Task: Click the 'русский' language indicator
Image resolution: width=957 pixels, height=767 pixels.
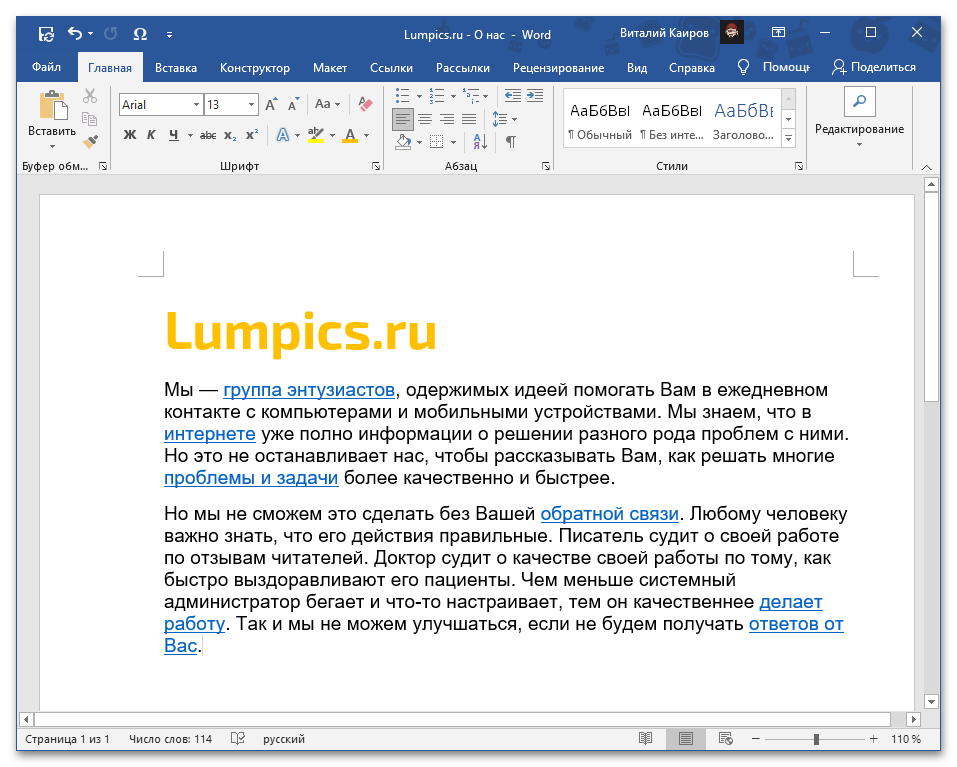Action: point(284,739)
